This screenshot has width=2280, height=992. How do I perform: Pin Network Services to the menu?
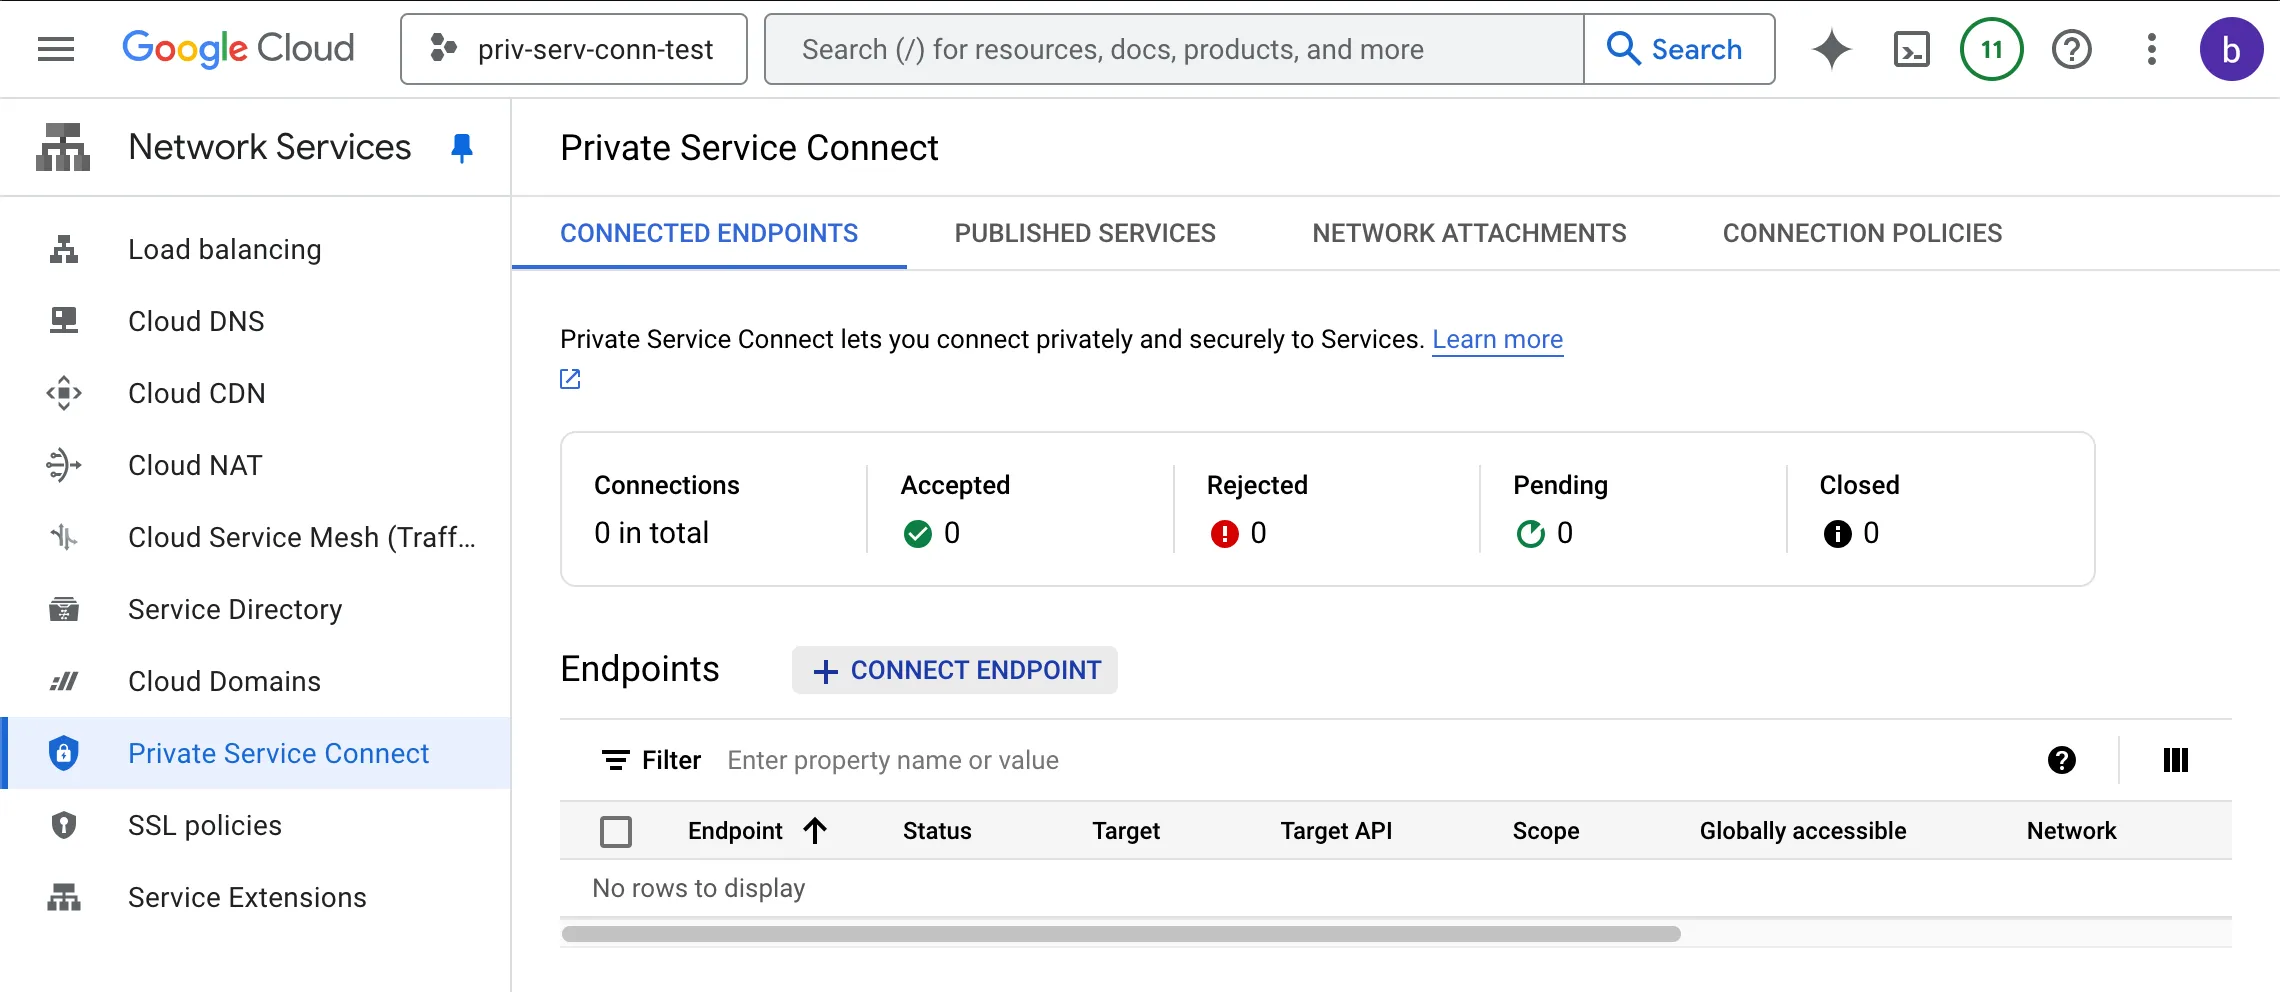pyautogui.click(x=461, y=147)
